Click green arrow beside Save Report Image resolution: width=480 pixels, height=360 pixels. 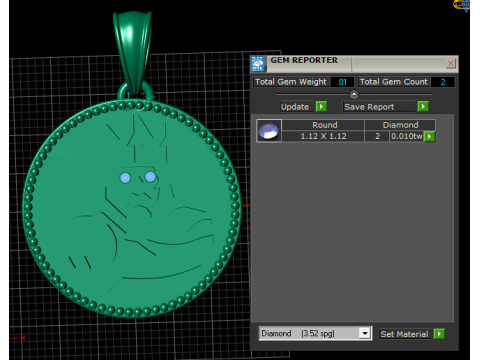point(423,107)
